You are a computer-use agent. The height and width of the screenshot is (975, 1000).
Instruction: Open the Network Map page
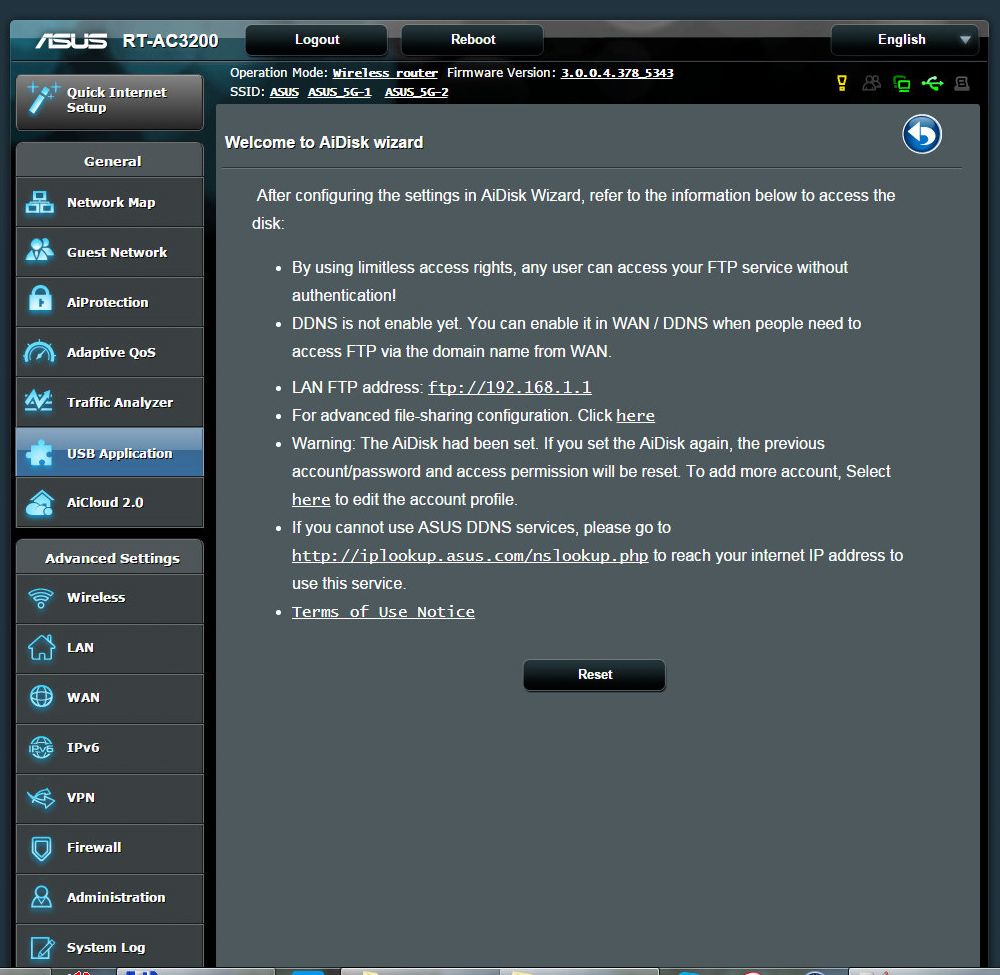[x=109, y=202]
